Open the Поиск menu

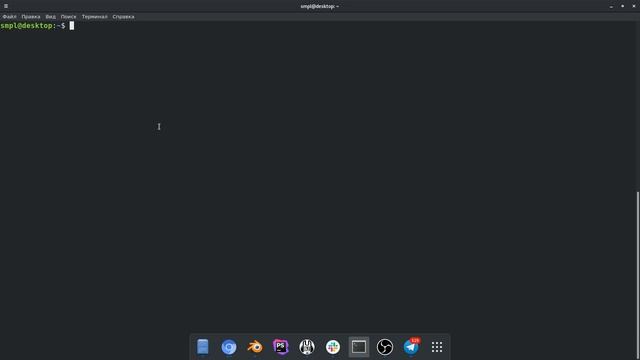tap(69, 17)
